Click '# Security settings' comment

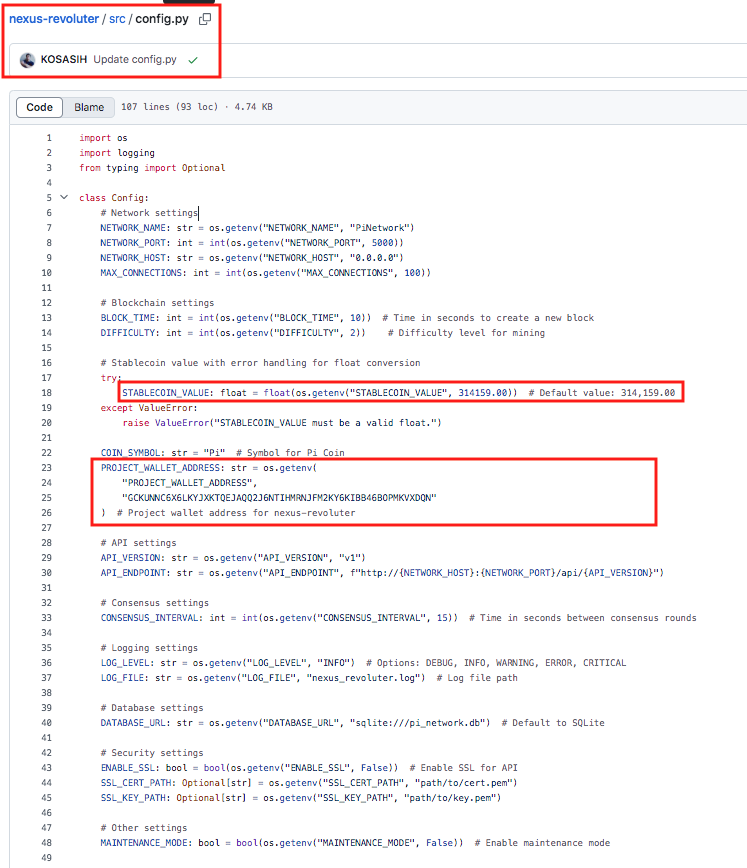pos(152,753)
